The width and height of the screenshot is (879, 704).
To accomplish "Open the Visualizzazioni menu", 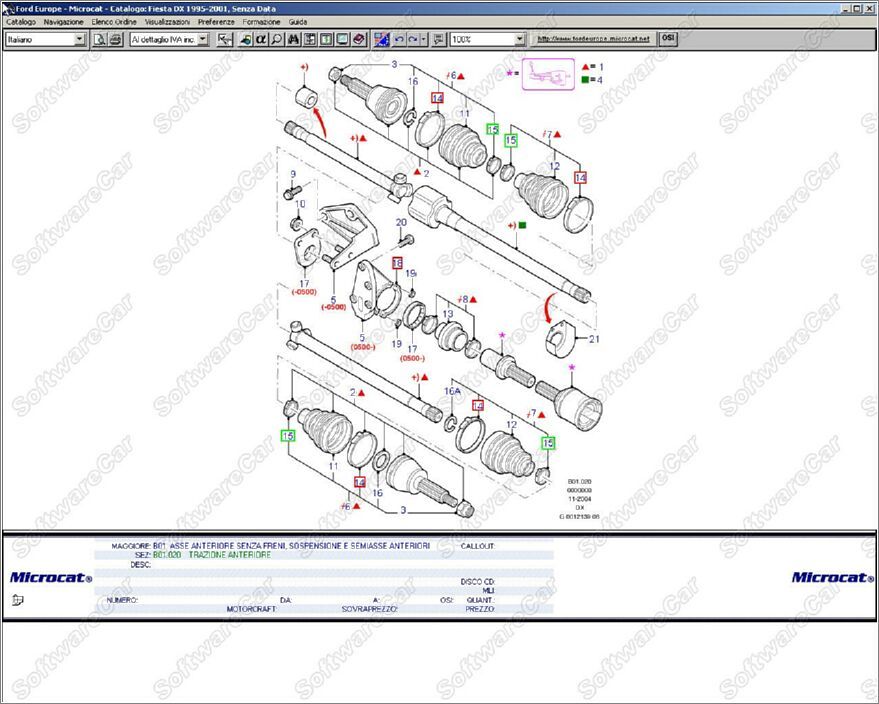I will pos(167,21).
